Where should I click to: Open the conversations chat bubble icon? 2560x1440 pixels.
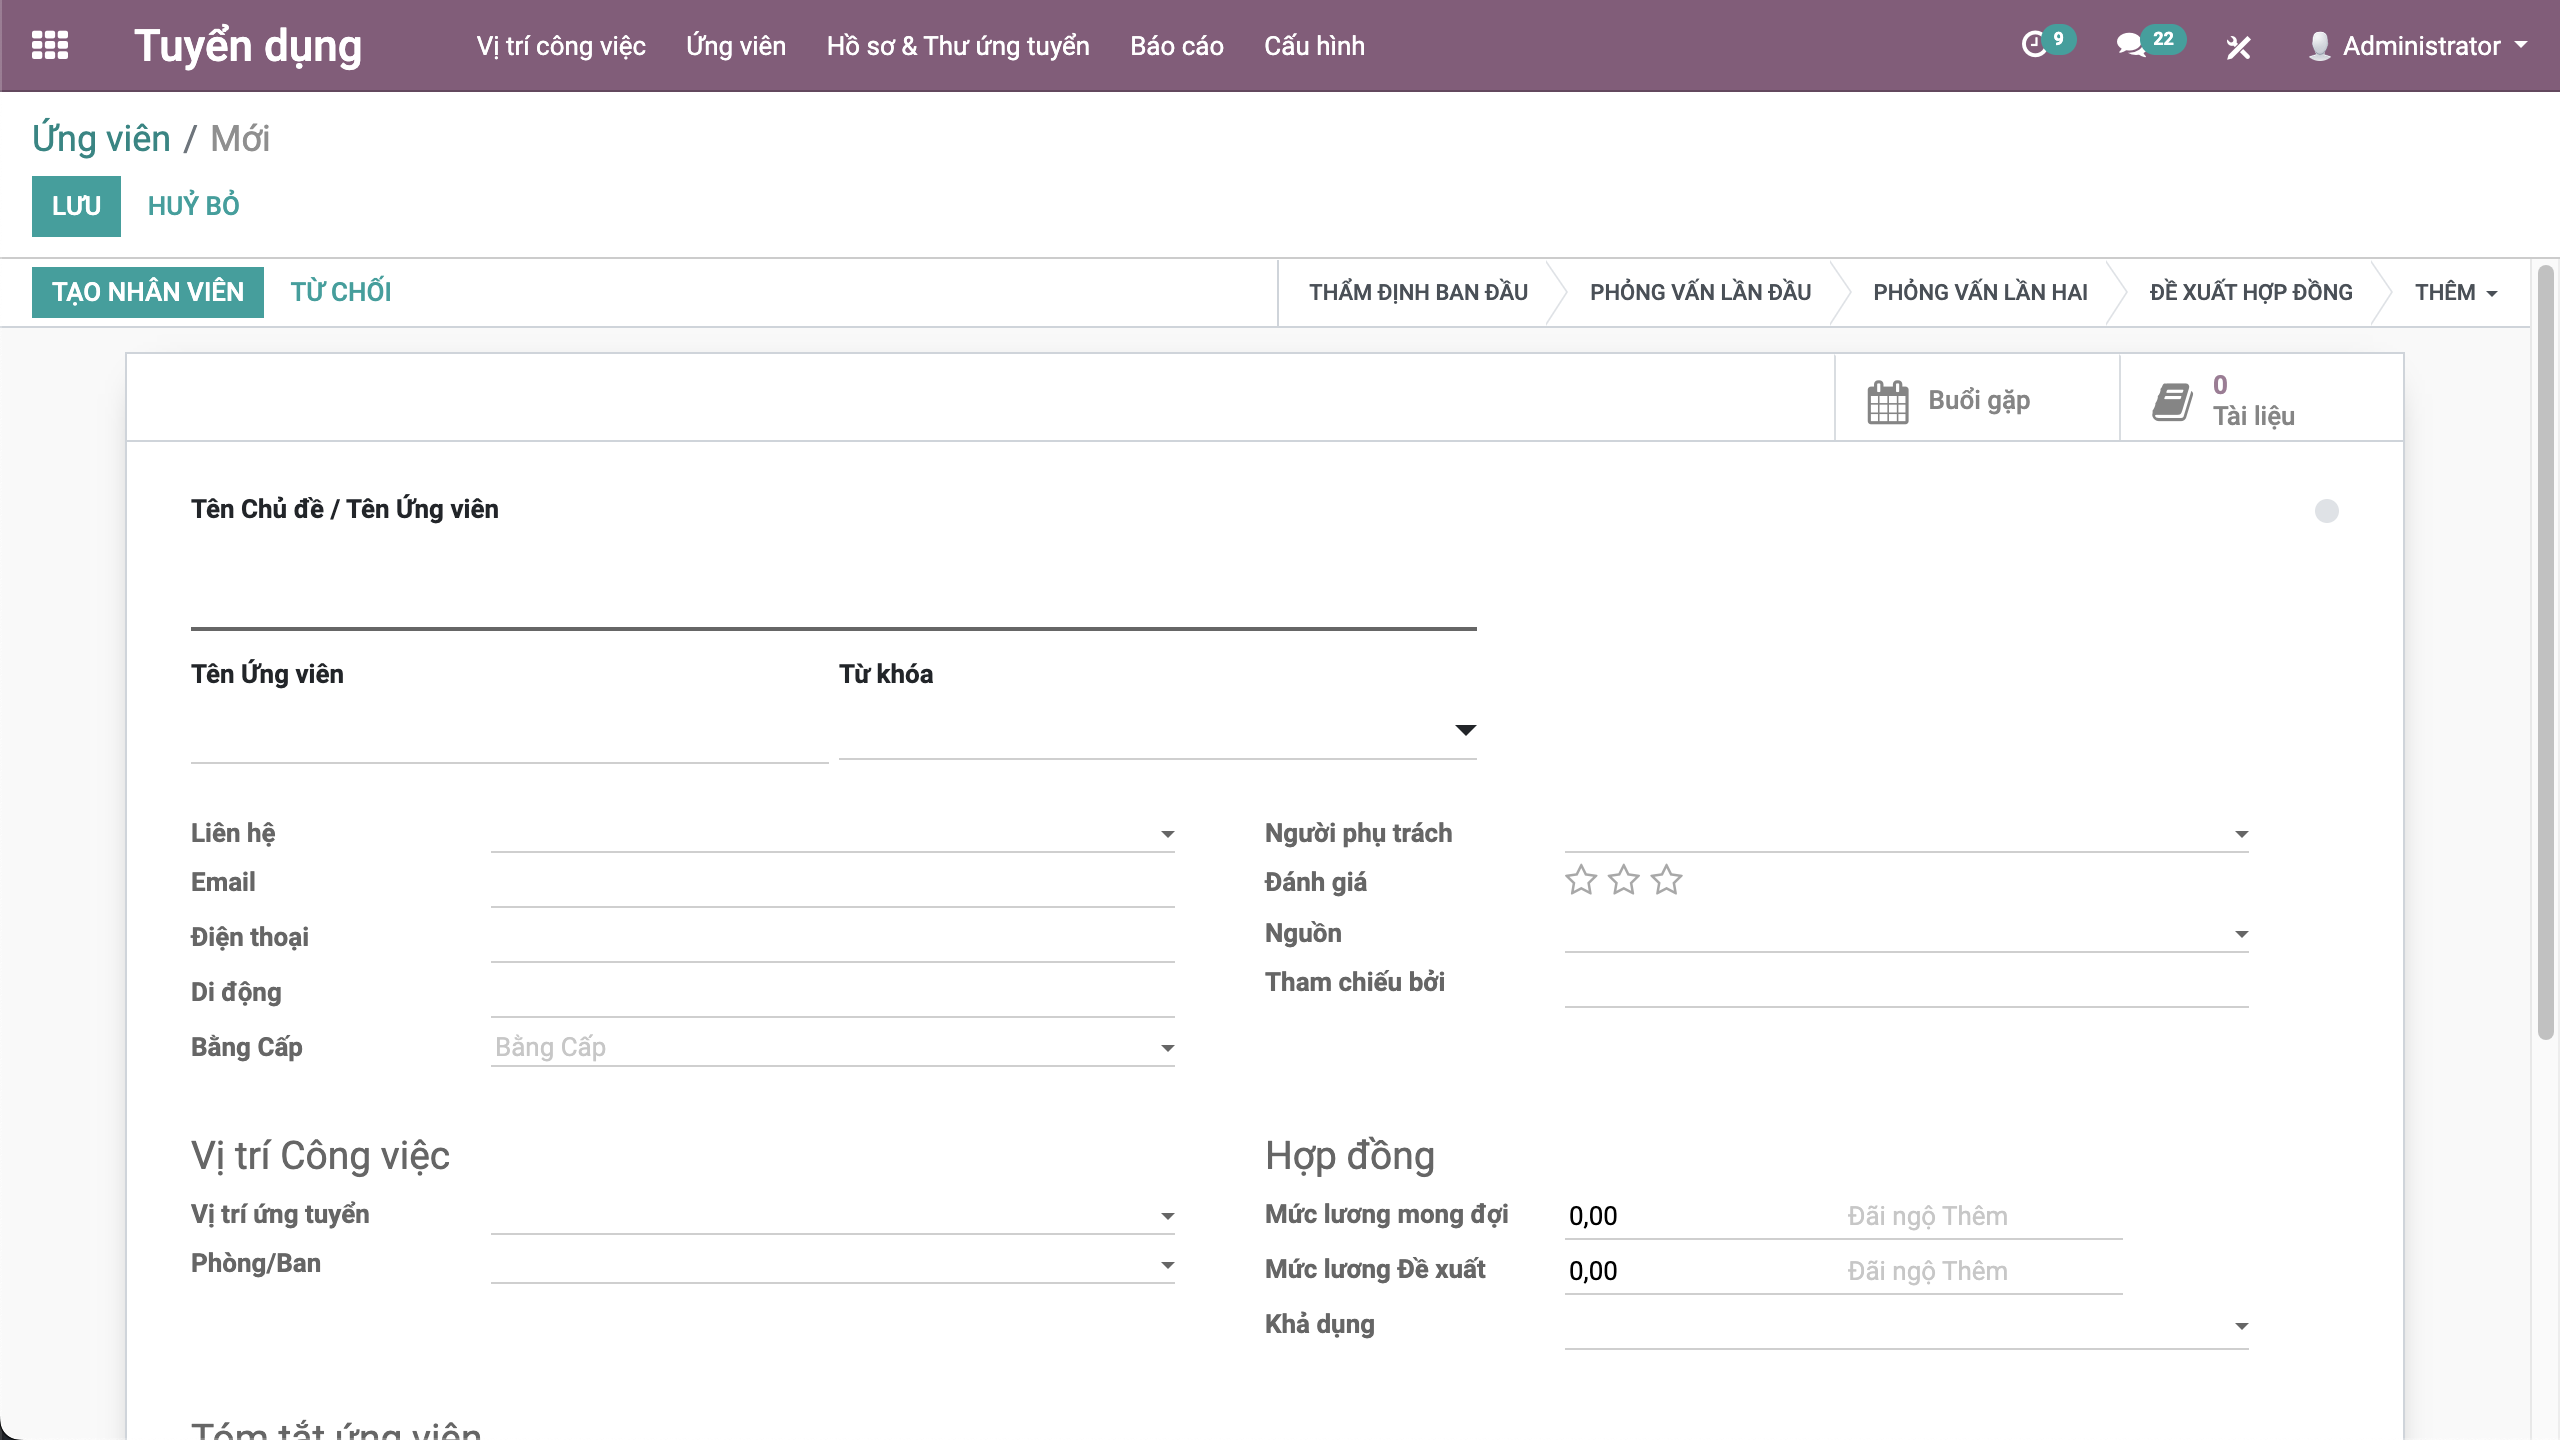tap(2130, 46)
